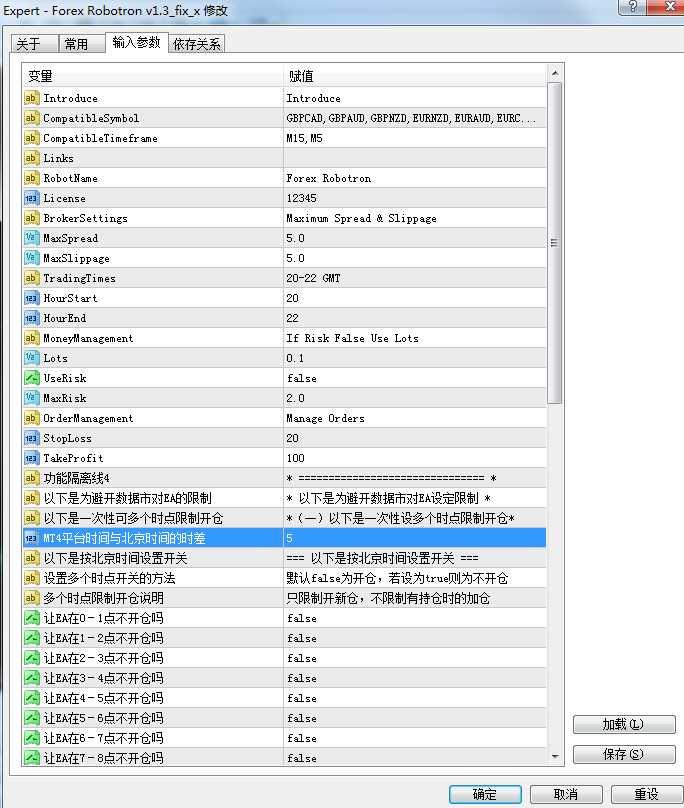Select the 多个时点限制开仓说明 row
Viewport: 684px width, 808px height.
click(285, 598)
